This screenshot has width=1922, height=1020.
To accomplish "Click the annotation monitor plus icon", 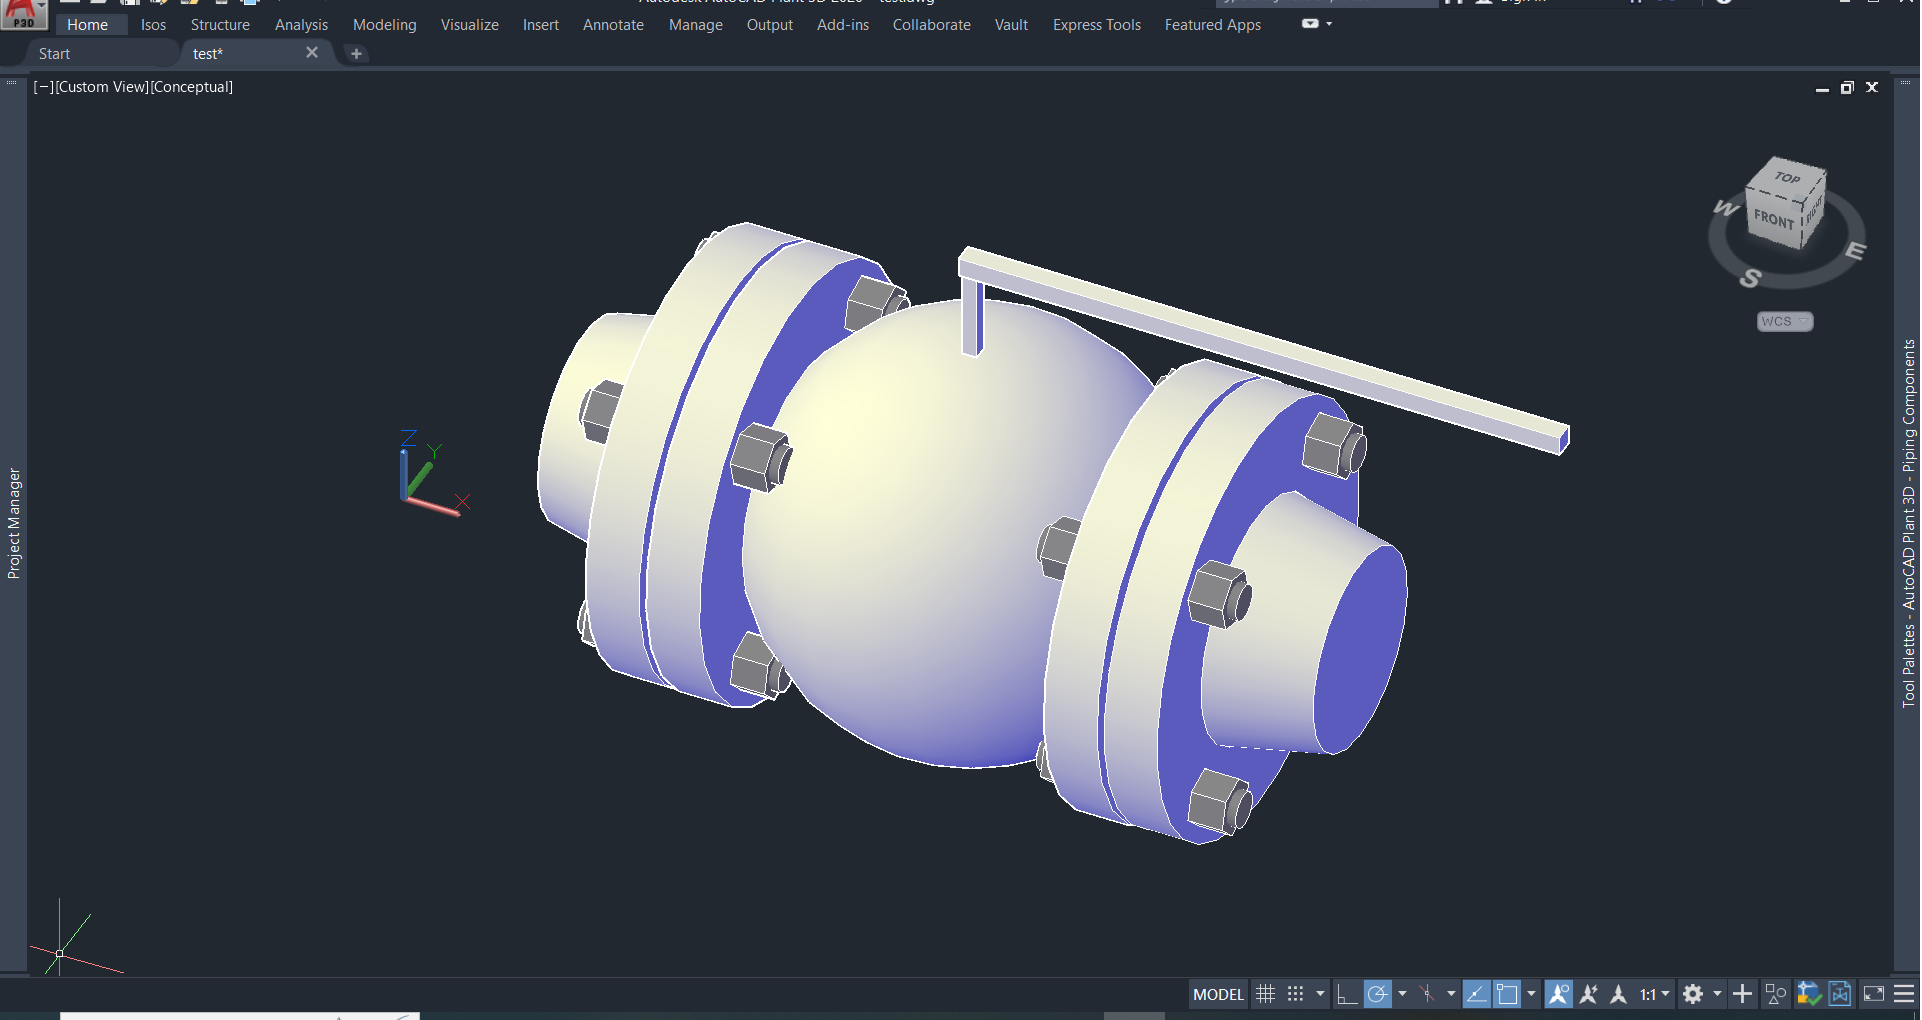I will point(1742,994).
